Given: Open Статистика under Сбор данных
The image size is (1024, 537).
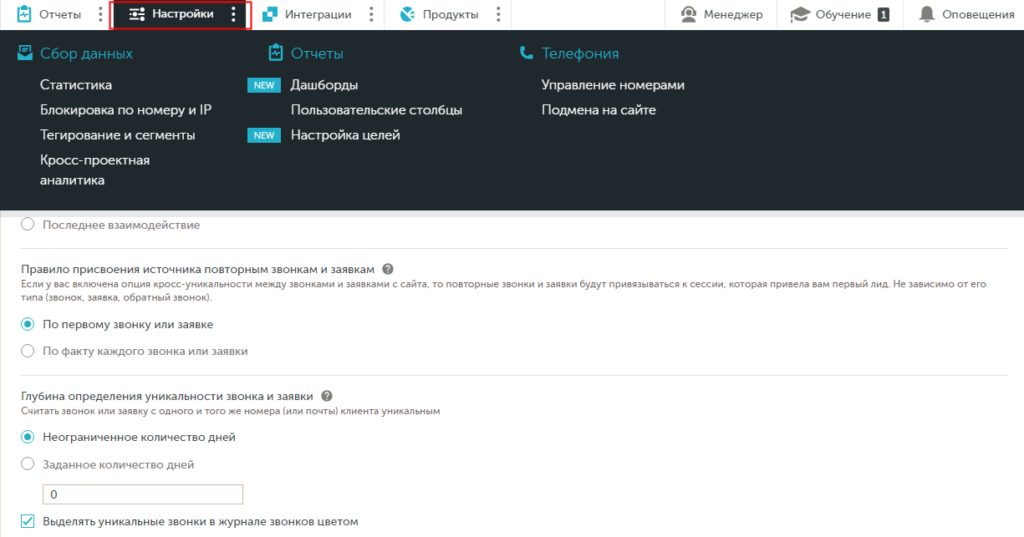Looking at the screenshot, I should click(x=76, y=85).
